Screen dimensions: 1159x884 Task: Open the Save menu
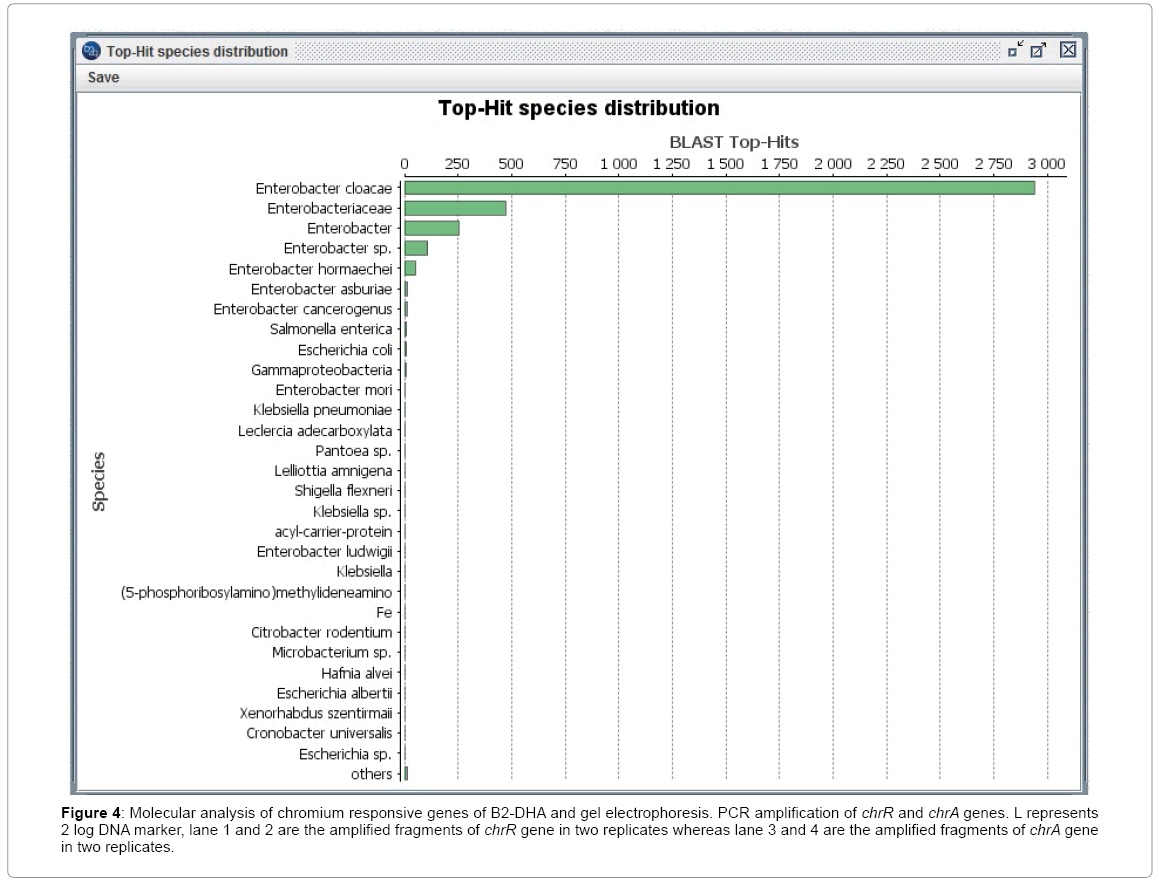(x=103, y=77)
